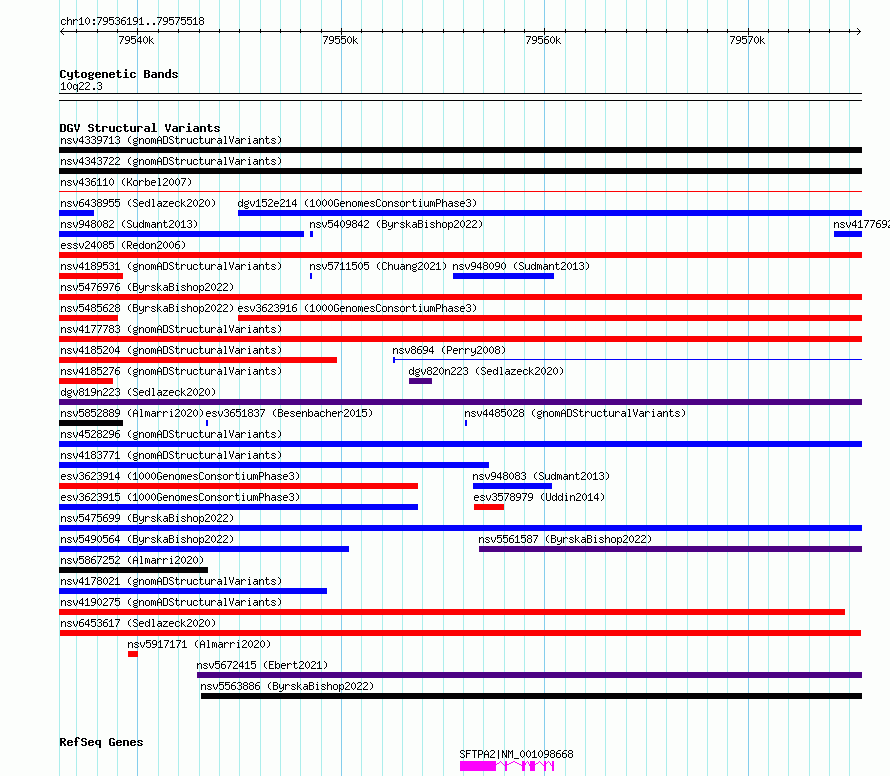Click nsv5563886 (ByrskaBishop2022) label

pos(287,686)
